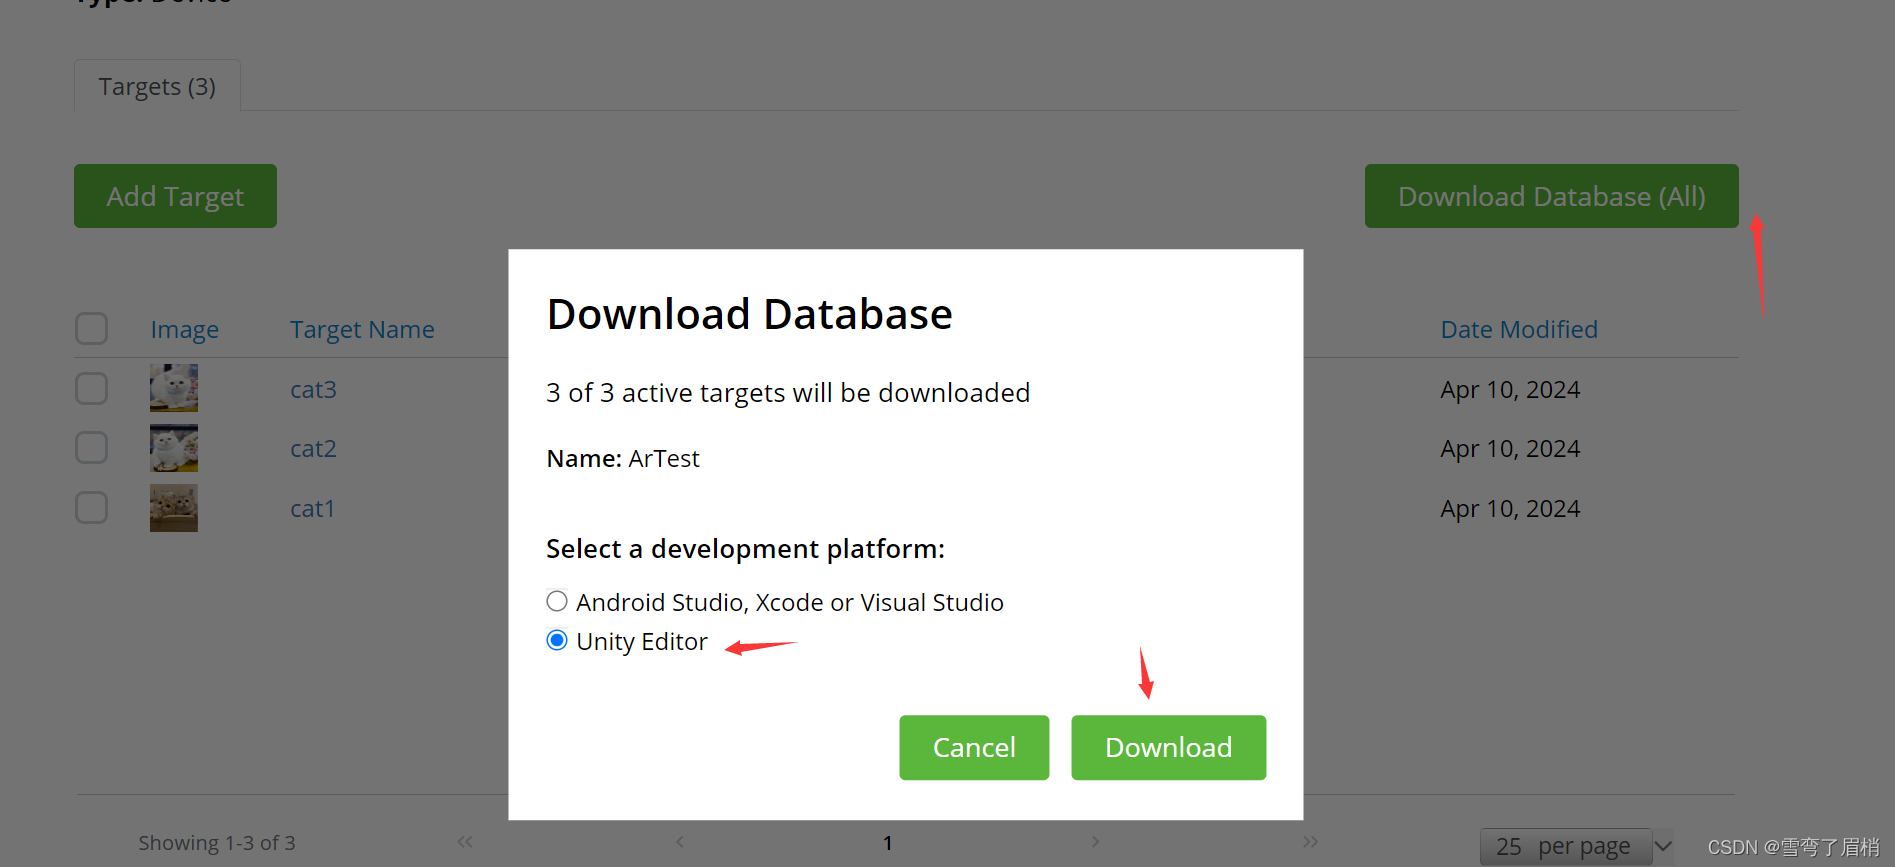Open the cat2 target link
The image size is (1895, 867).
tap(313, 448)
